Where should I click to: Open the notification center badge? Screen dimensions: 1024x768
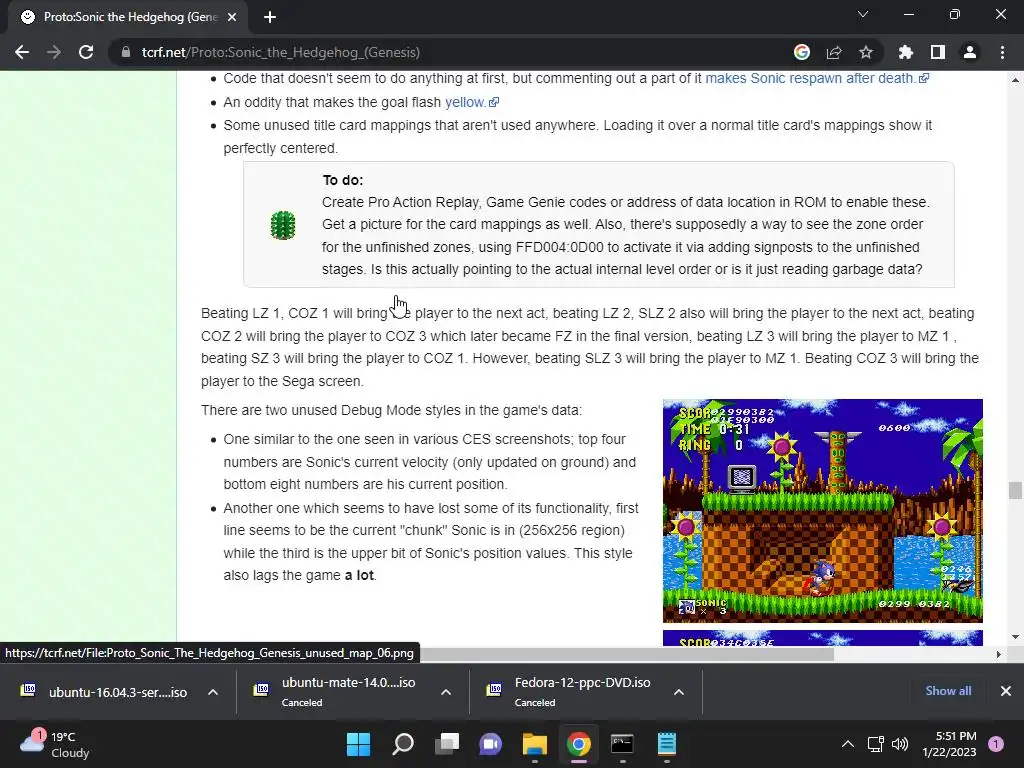pyautogui.click(x=996, y=744)
